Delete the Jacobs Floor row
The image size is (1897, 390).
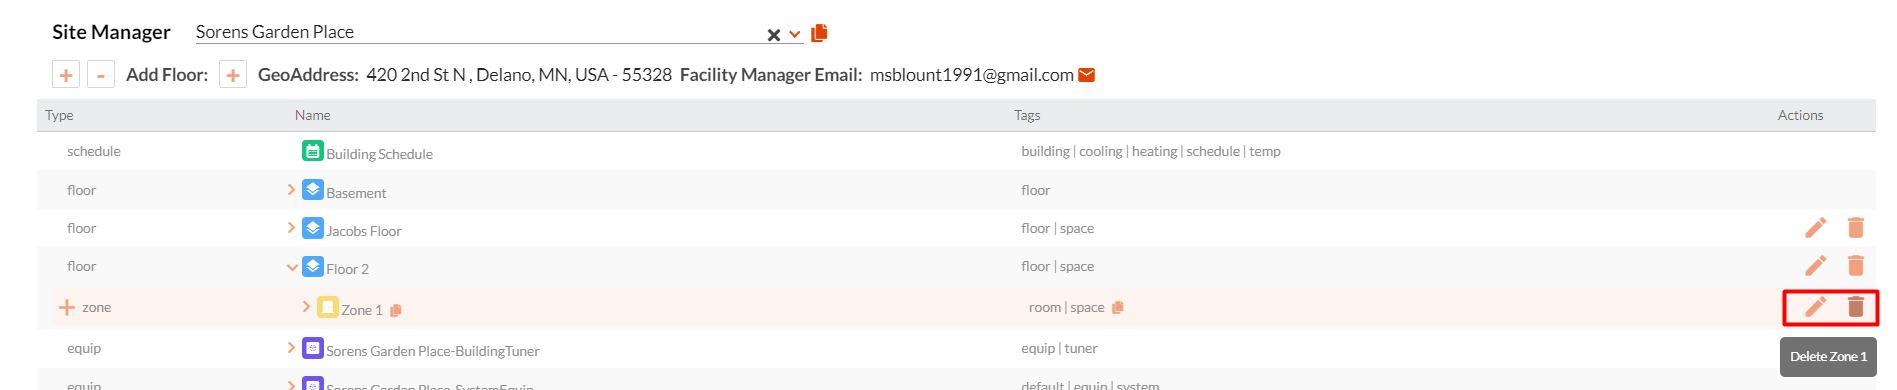(1856, 228)
